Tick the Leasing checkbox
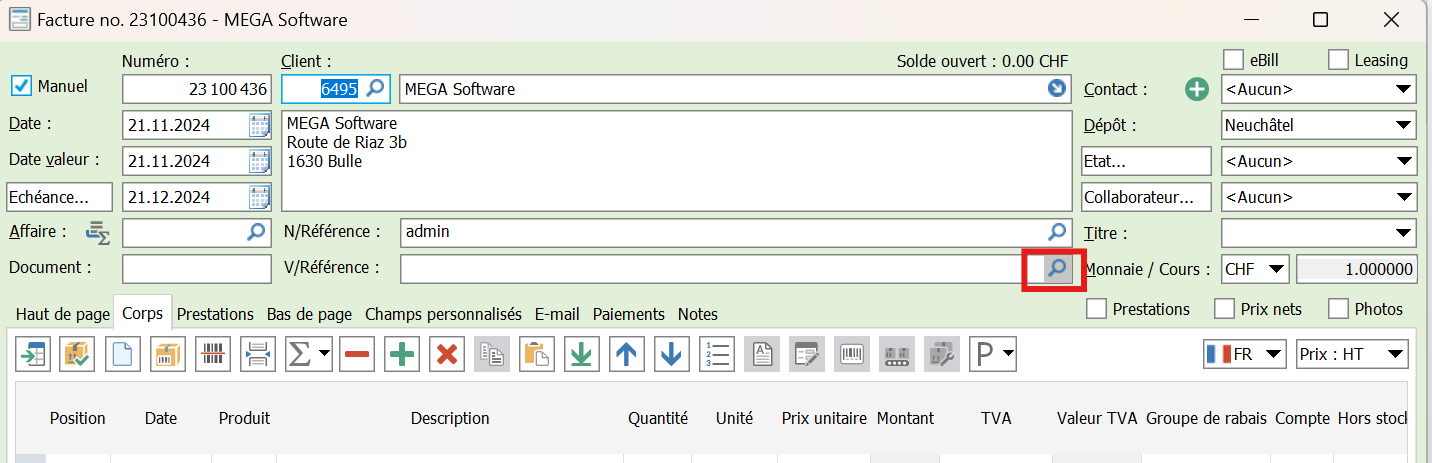 point(1339,60)
